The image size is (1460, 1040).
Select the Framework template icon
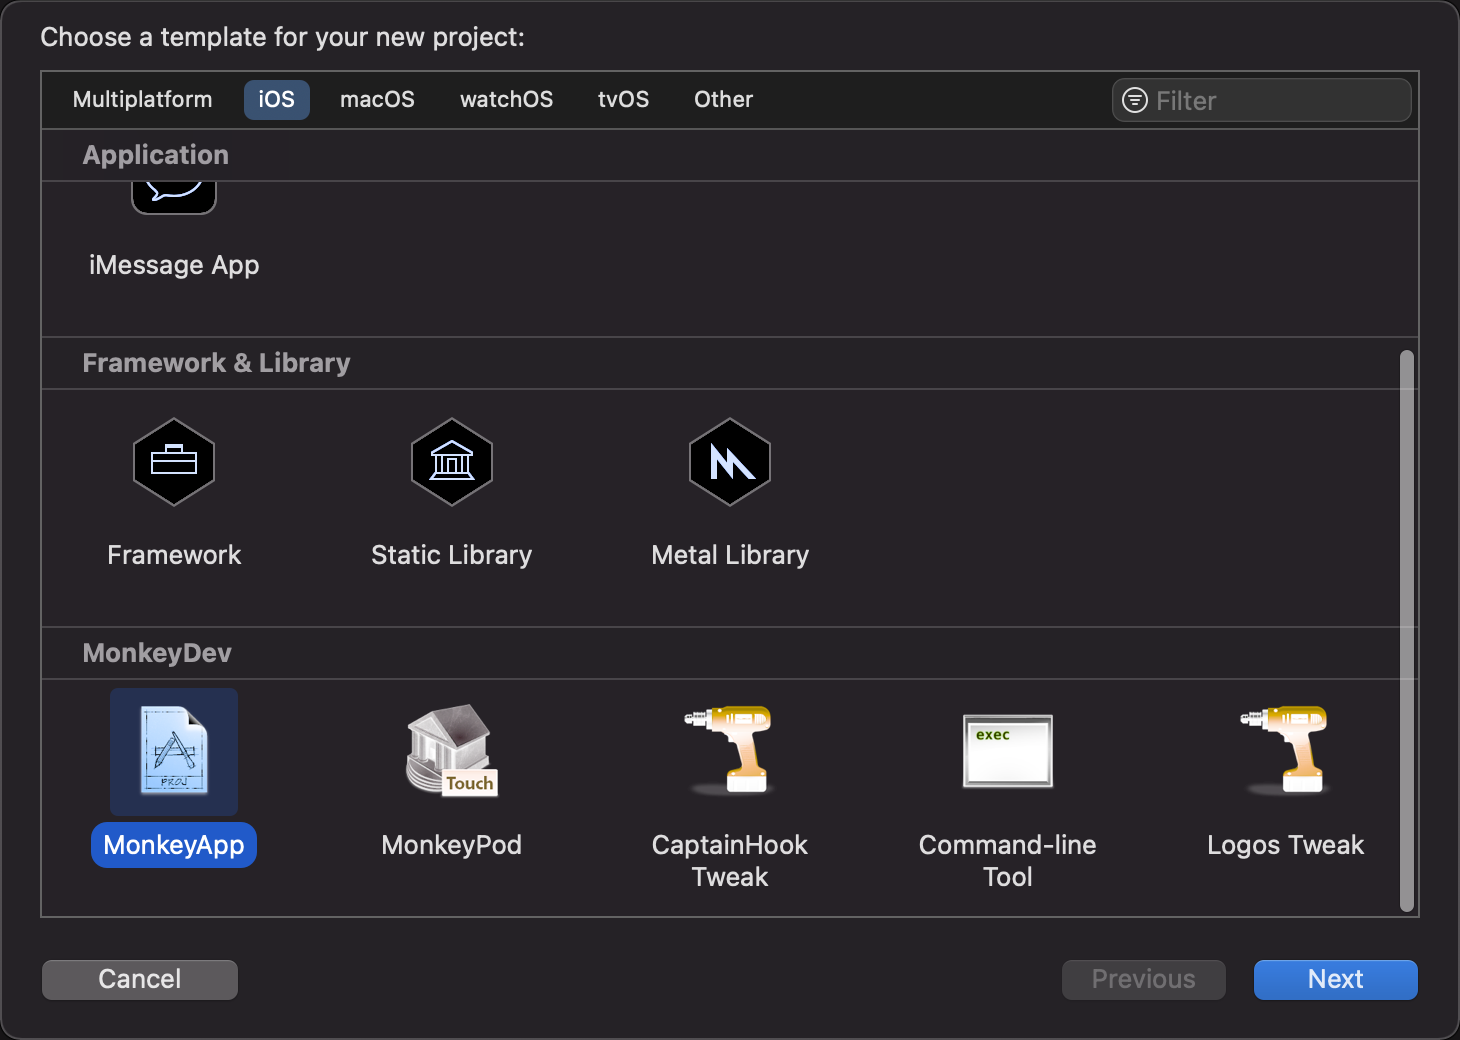point(174,462)
